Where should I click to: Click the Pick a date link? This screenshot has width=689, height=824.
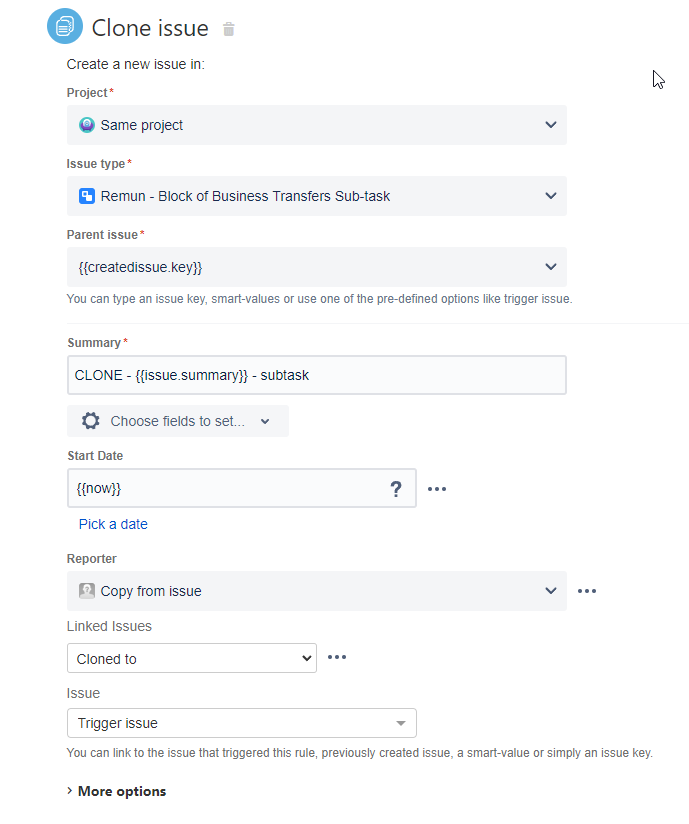tap(113, 524)
